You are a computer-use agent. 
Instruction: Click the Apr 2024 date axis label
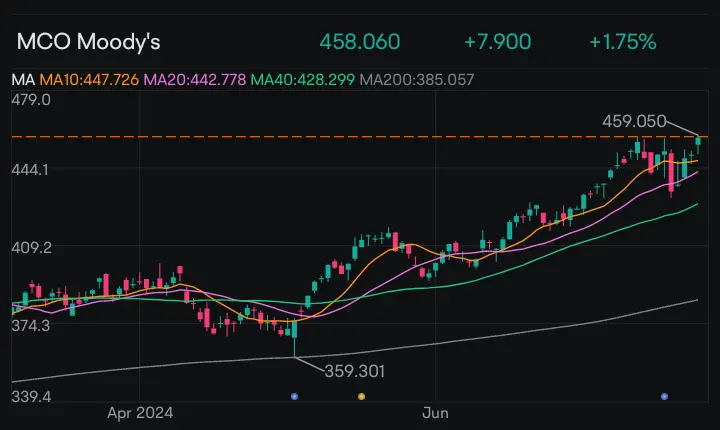[140, 413]
